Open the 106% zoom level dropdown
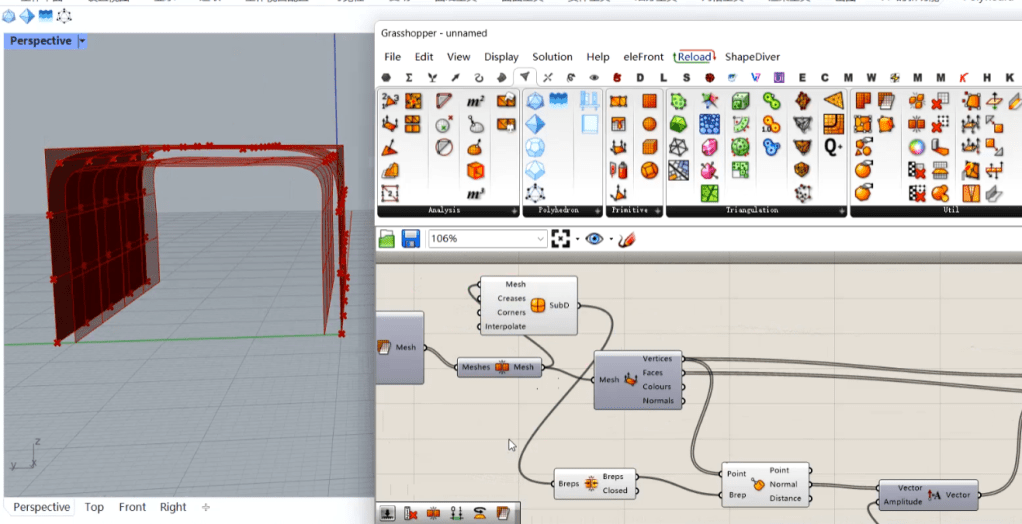The height and width of the screenshot is (524, 1022). click(540, 239)
